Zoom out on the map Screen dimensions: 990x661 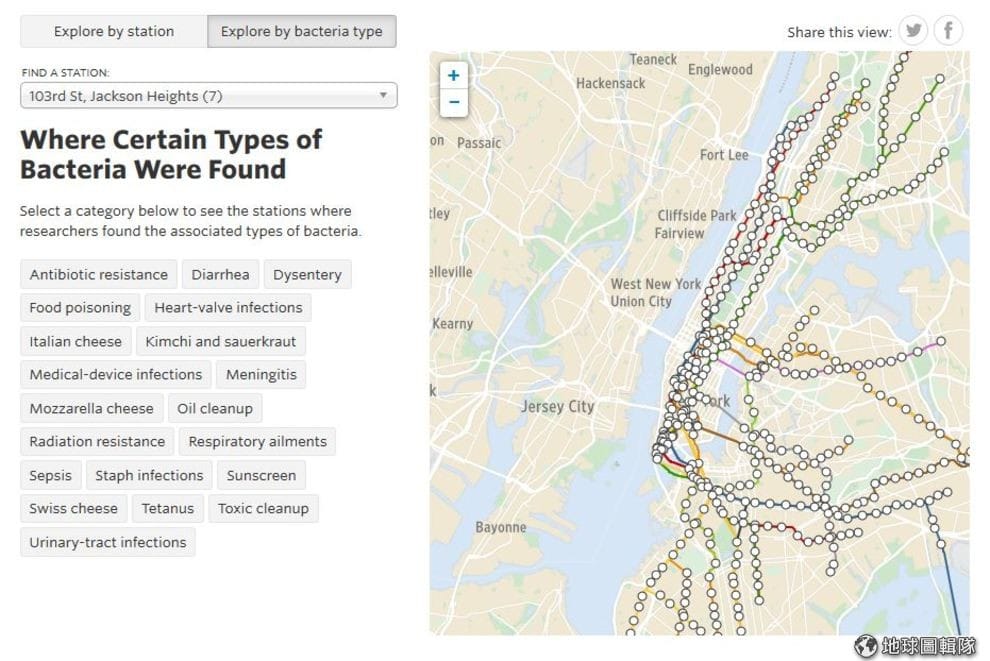coord(453,102)
